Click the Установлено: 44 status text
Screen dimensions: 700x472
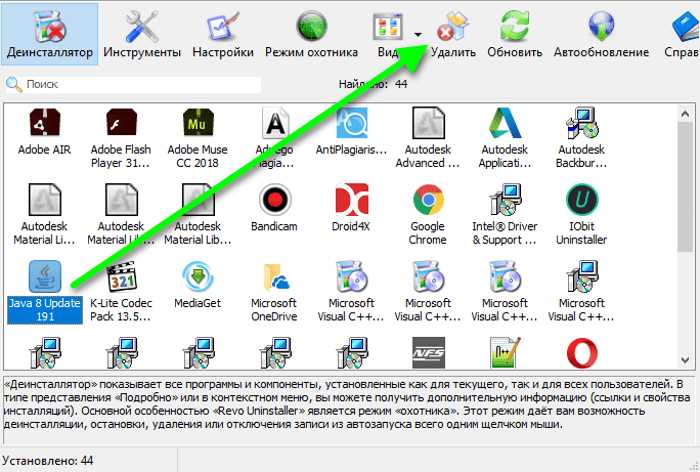[x=47, y=460]
